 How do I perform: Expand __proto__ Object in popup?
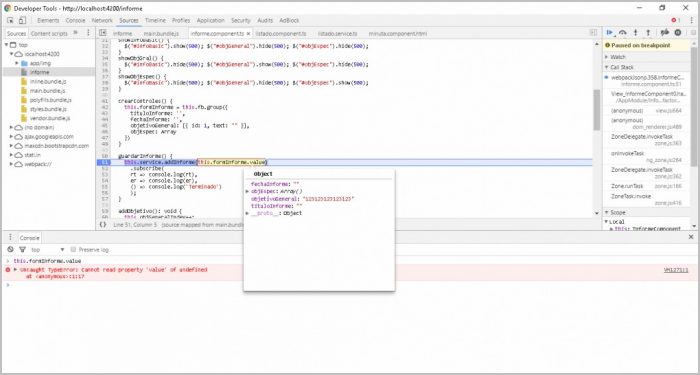click(247, 213)
